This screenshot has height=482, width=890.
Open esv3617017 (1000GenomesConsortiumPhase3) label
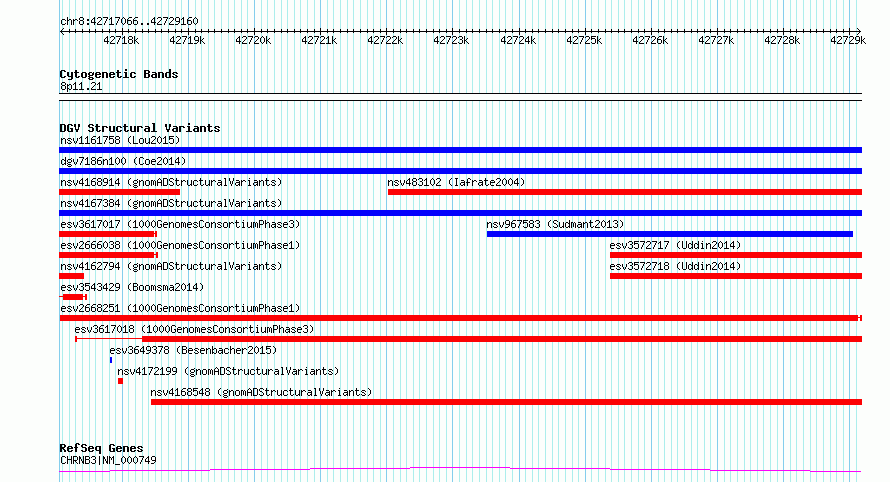[180, 224]
